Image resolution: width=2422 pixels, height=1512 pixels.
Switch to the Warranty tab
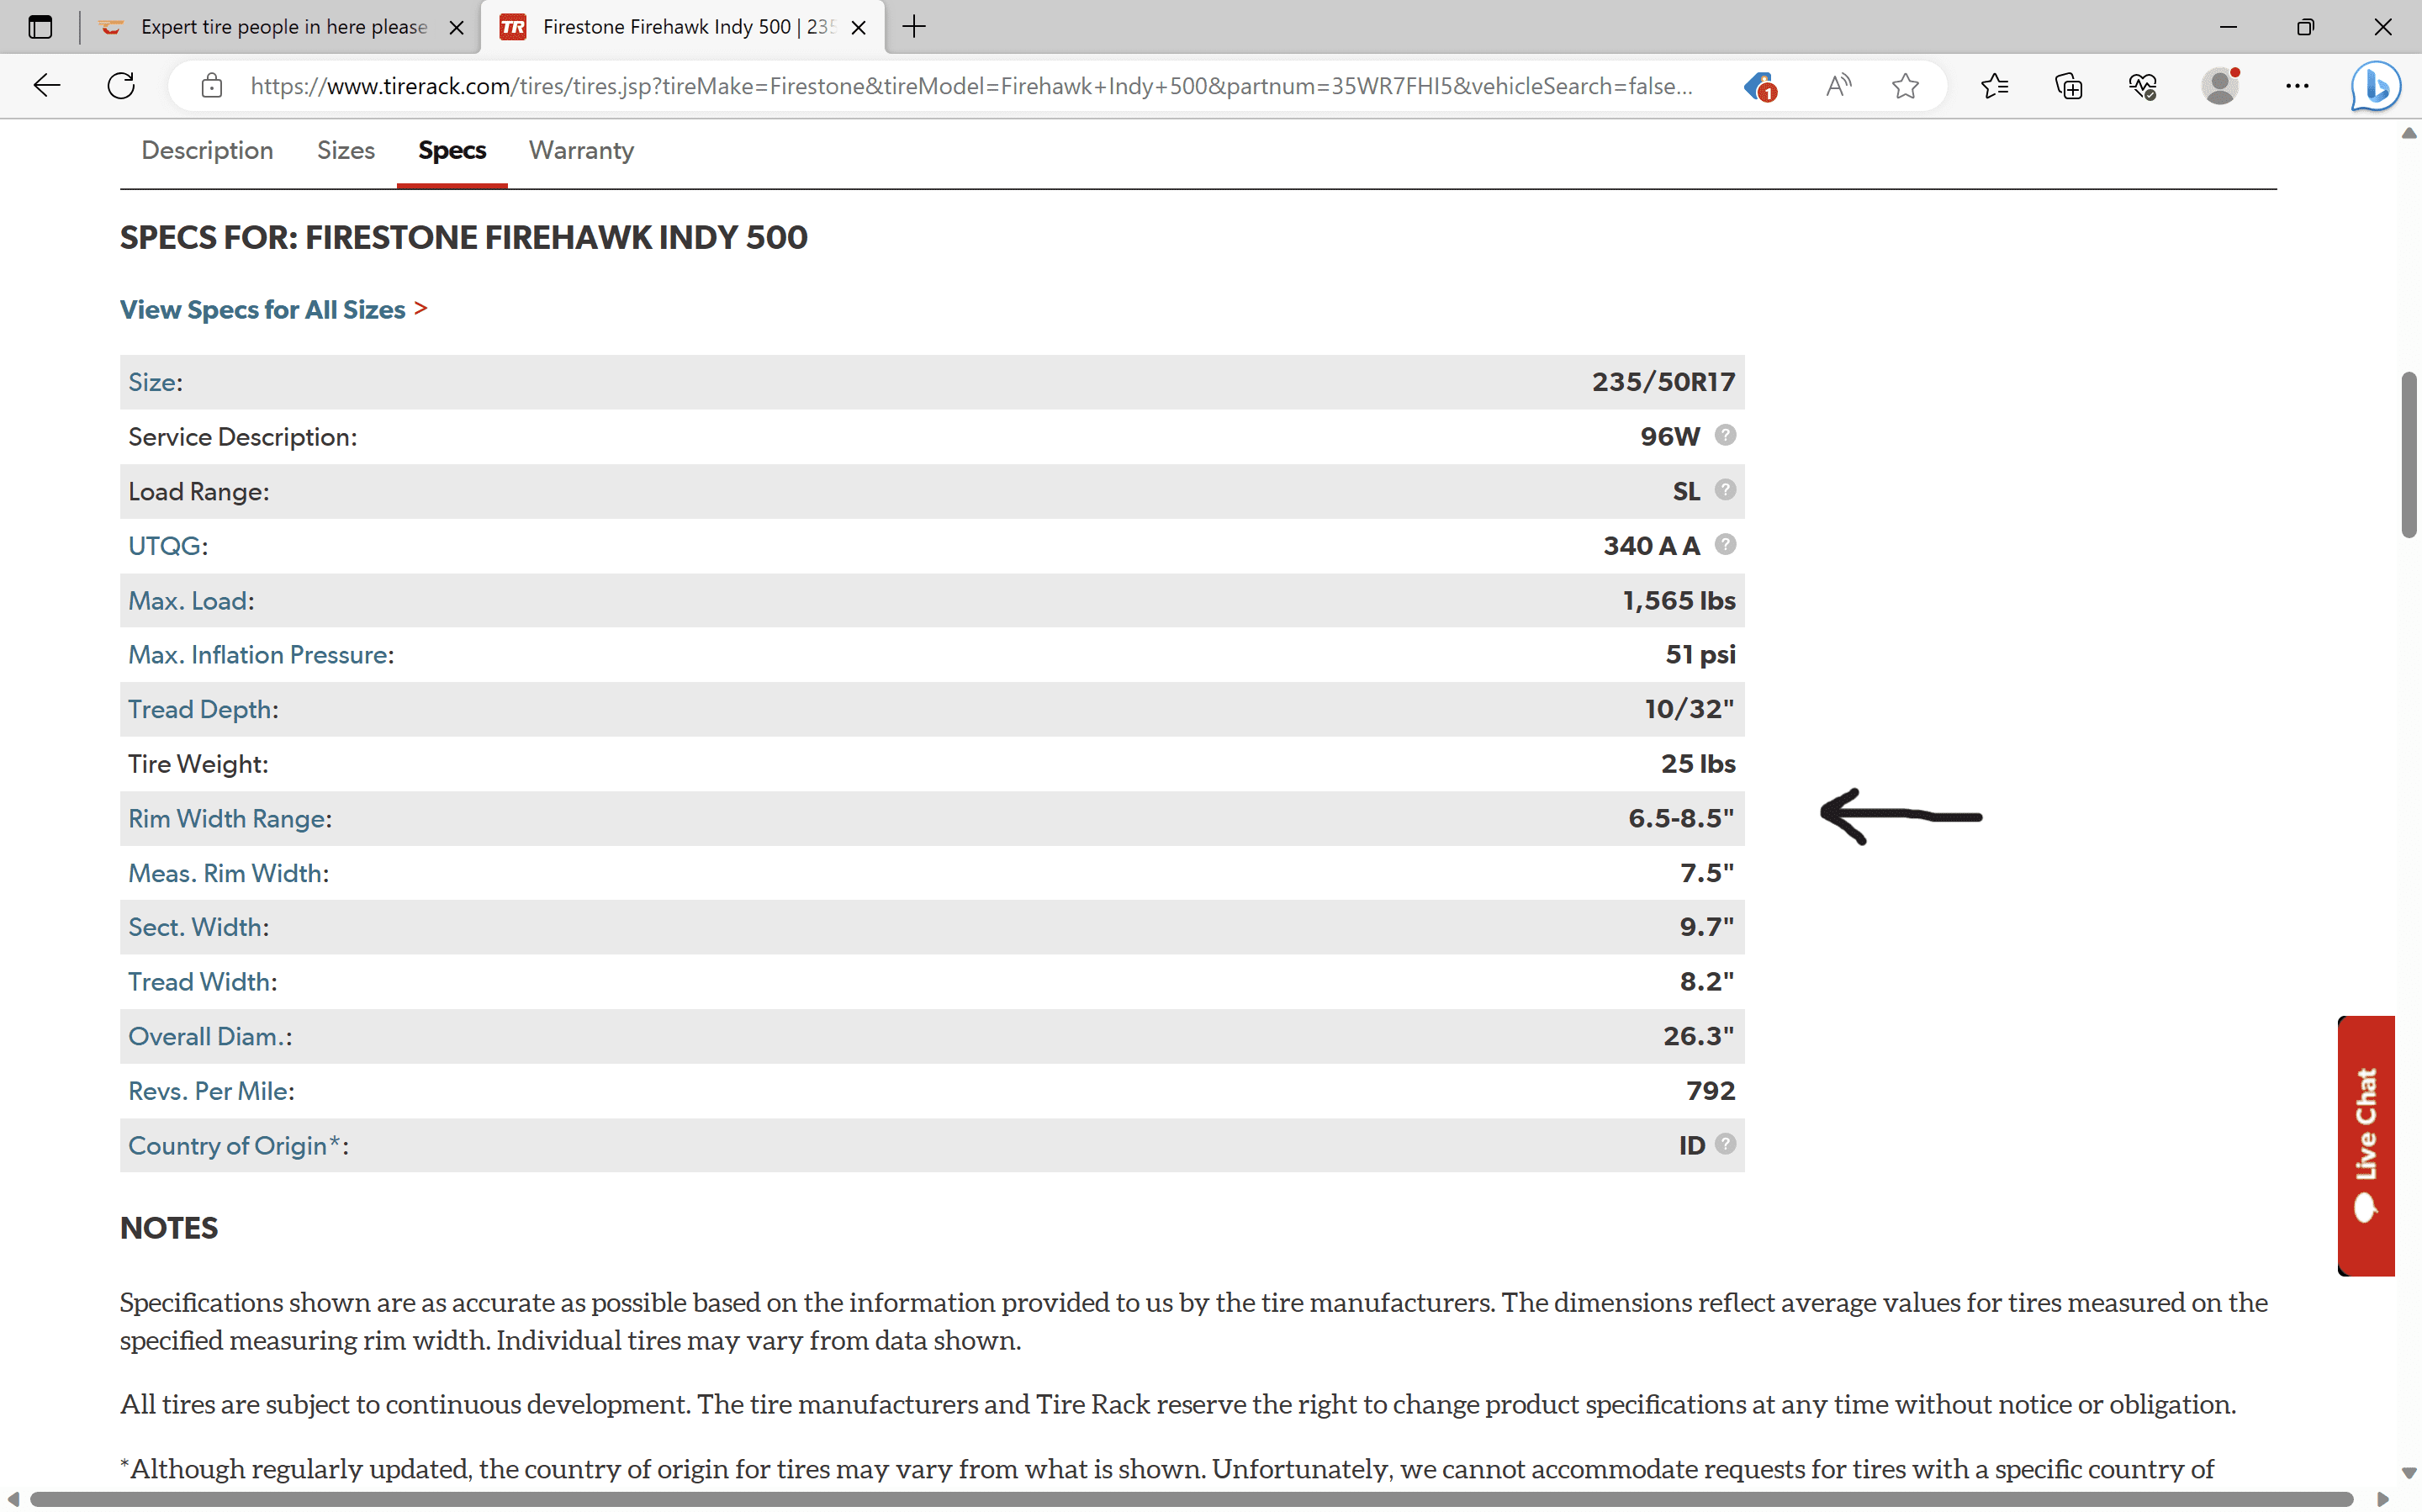click(x=581, y=150)
